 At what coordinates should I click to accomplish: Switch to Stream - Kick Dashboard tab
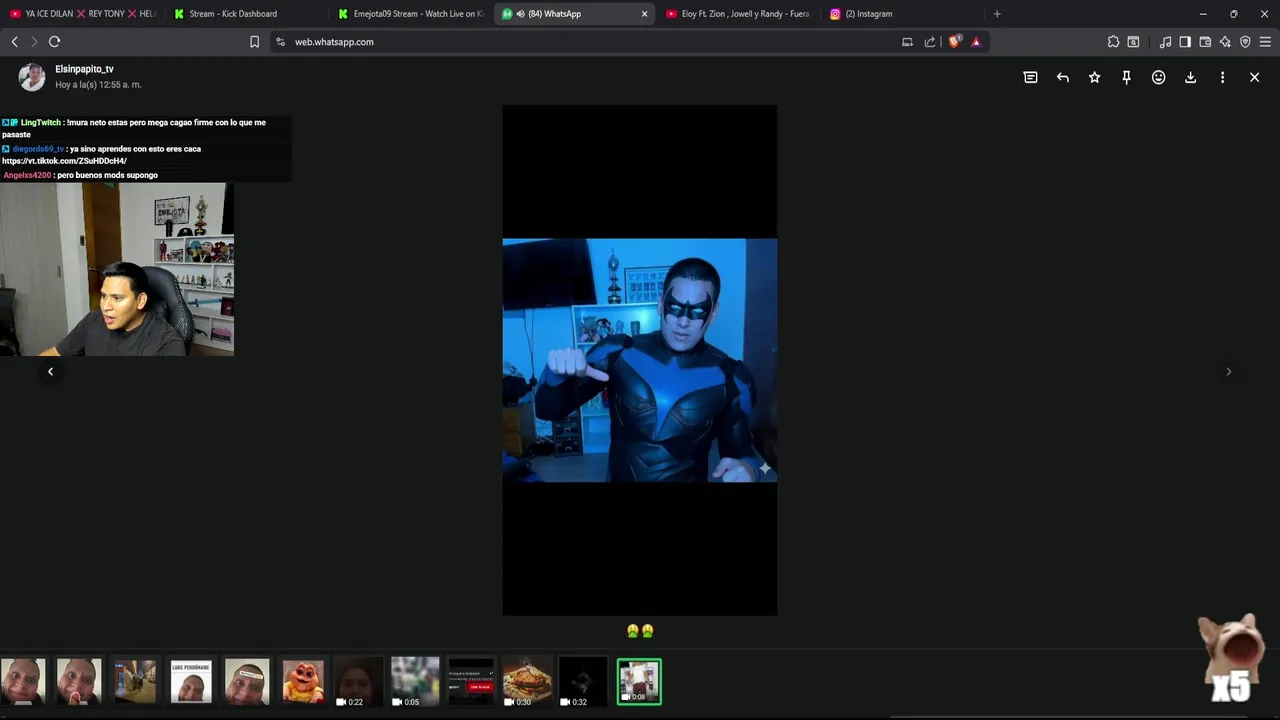[246, 14]
